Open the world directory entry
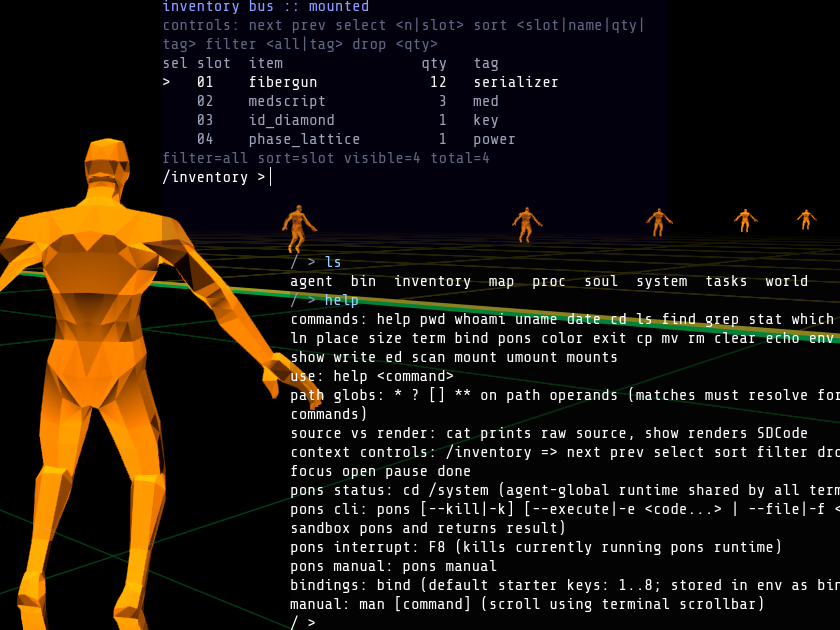Image resolution: width=840 pixels, height=630 pixels. (x=787, y=281)
